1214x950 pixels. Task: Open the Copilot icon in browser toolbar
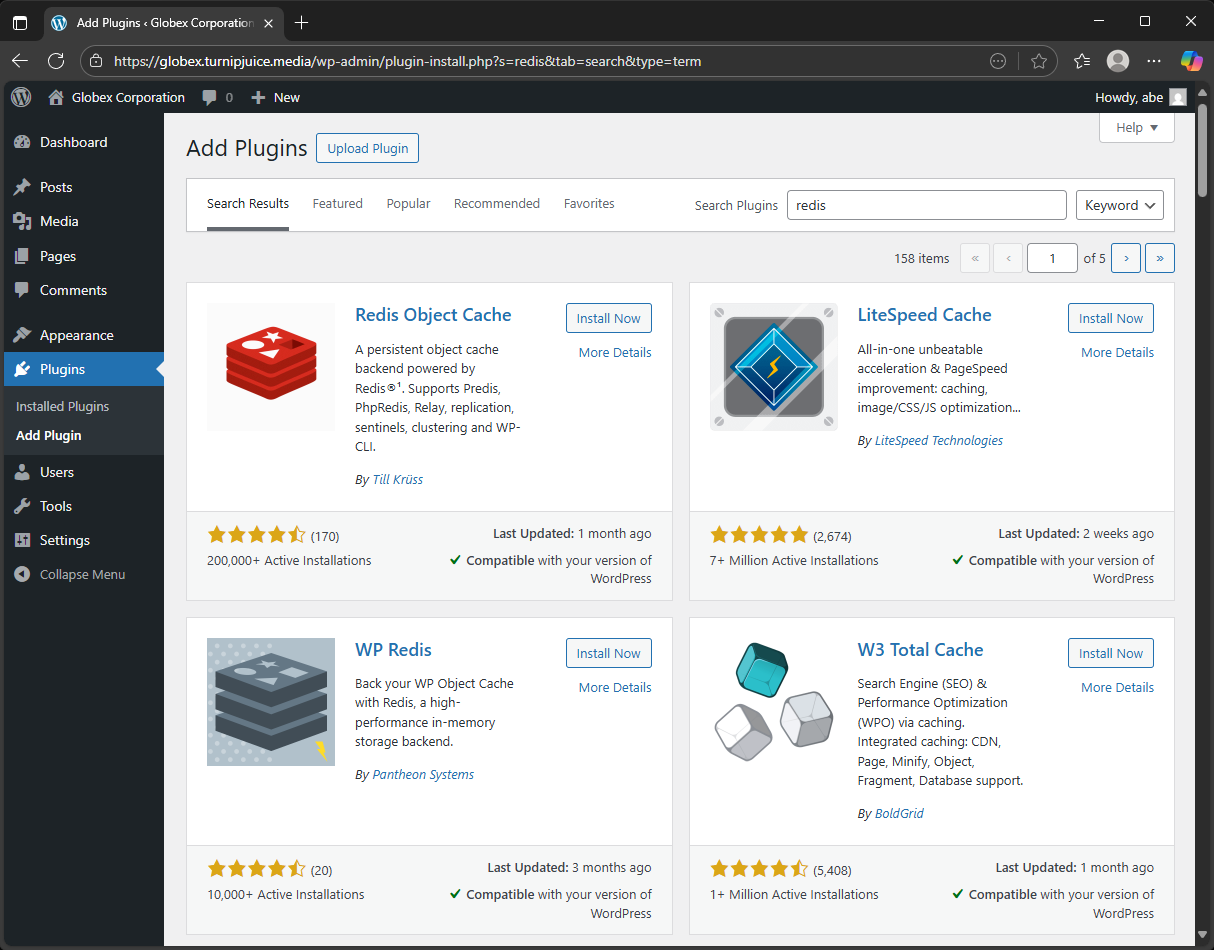click(x=1191, y=61)
